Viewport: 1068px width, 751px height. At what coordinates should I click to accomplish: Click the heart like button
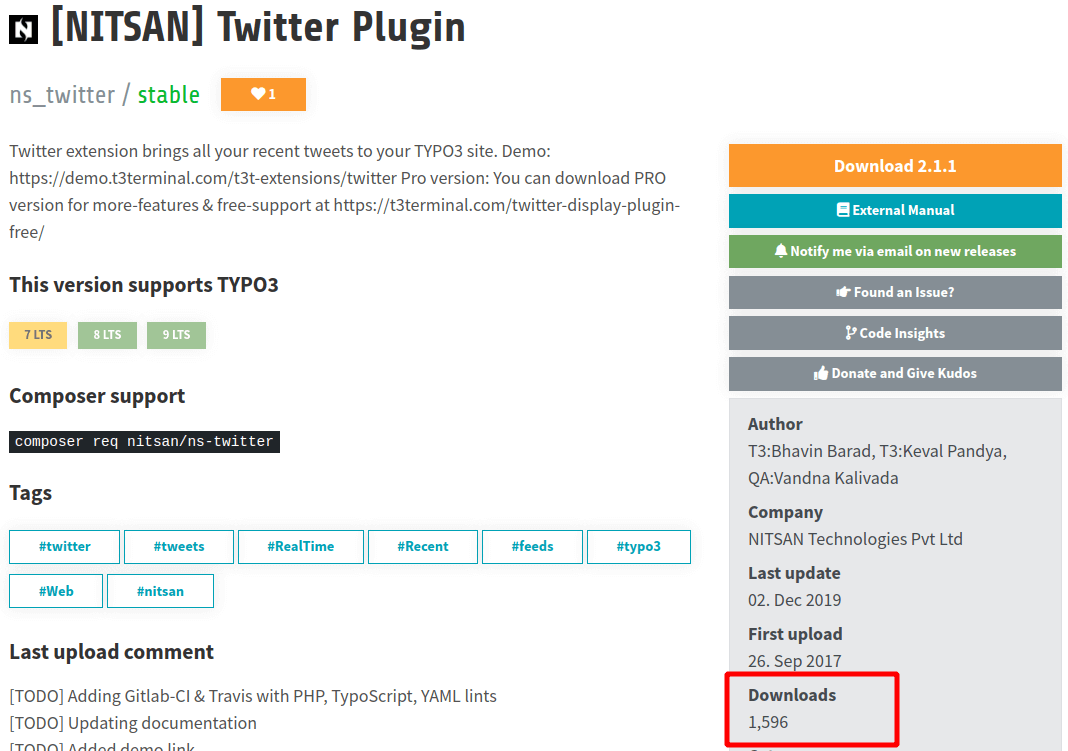click(263, 94)
